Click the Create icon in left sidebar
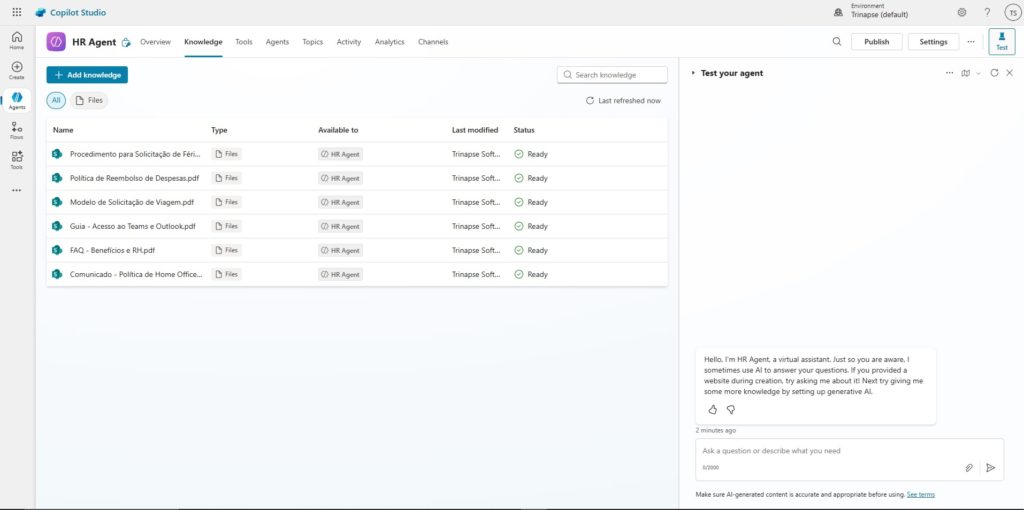The height and width of the screenshot is (510, 1024). pyautogui.click(x=16, y=70)
